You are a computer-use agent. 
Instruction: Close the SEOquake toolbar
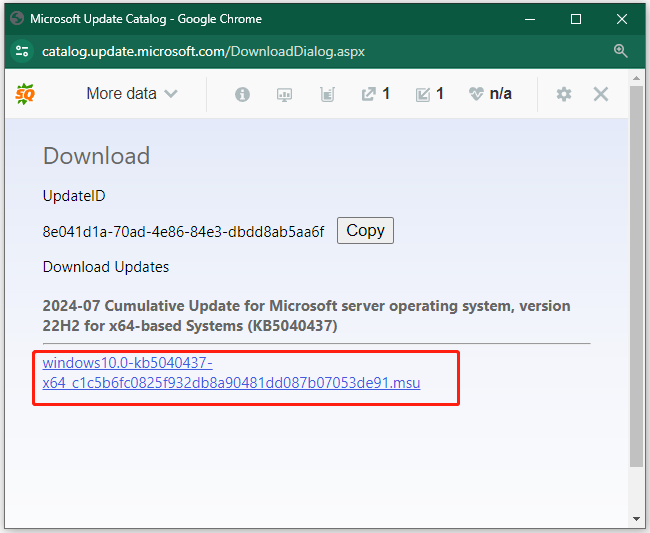coord(601,94)
